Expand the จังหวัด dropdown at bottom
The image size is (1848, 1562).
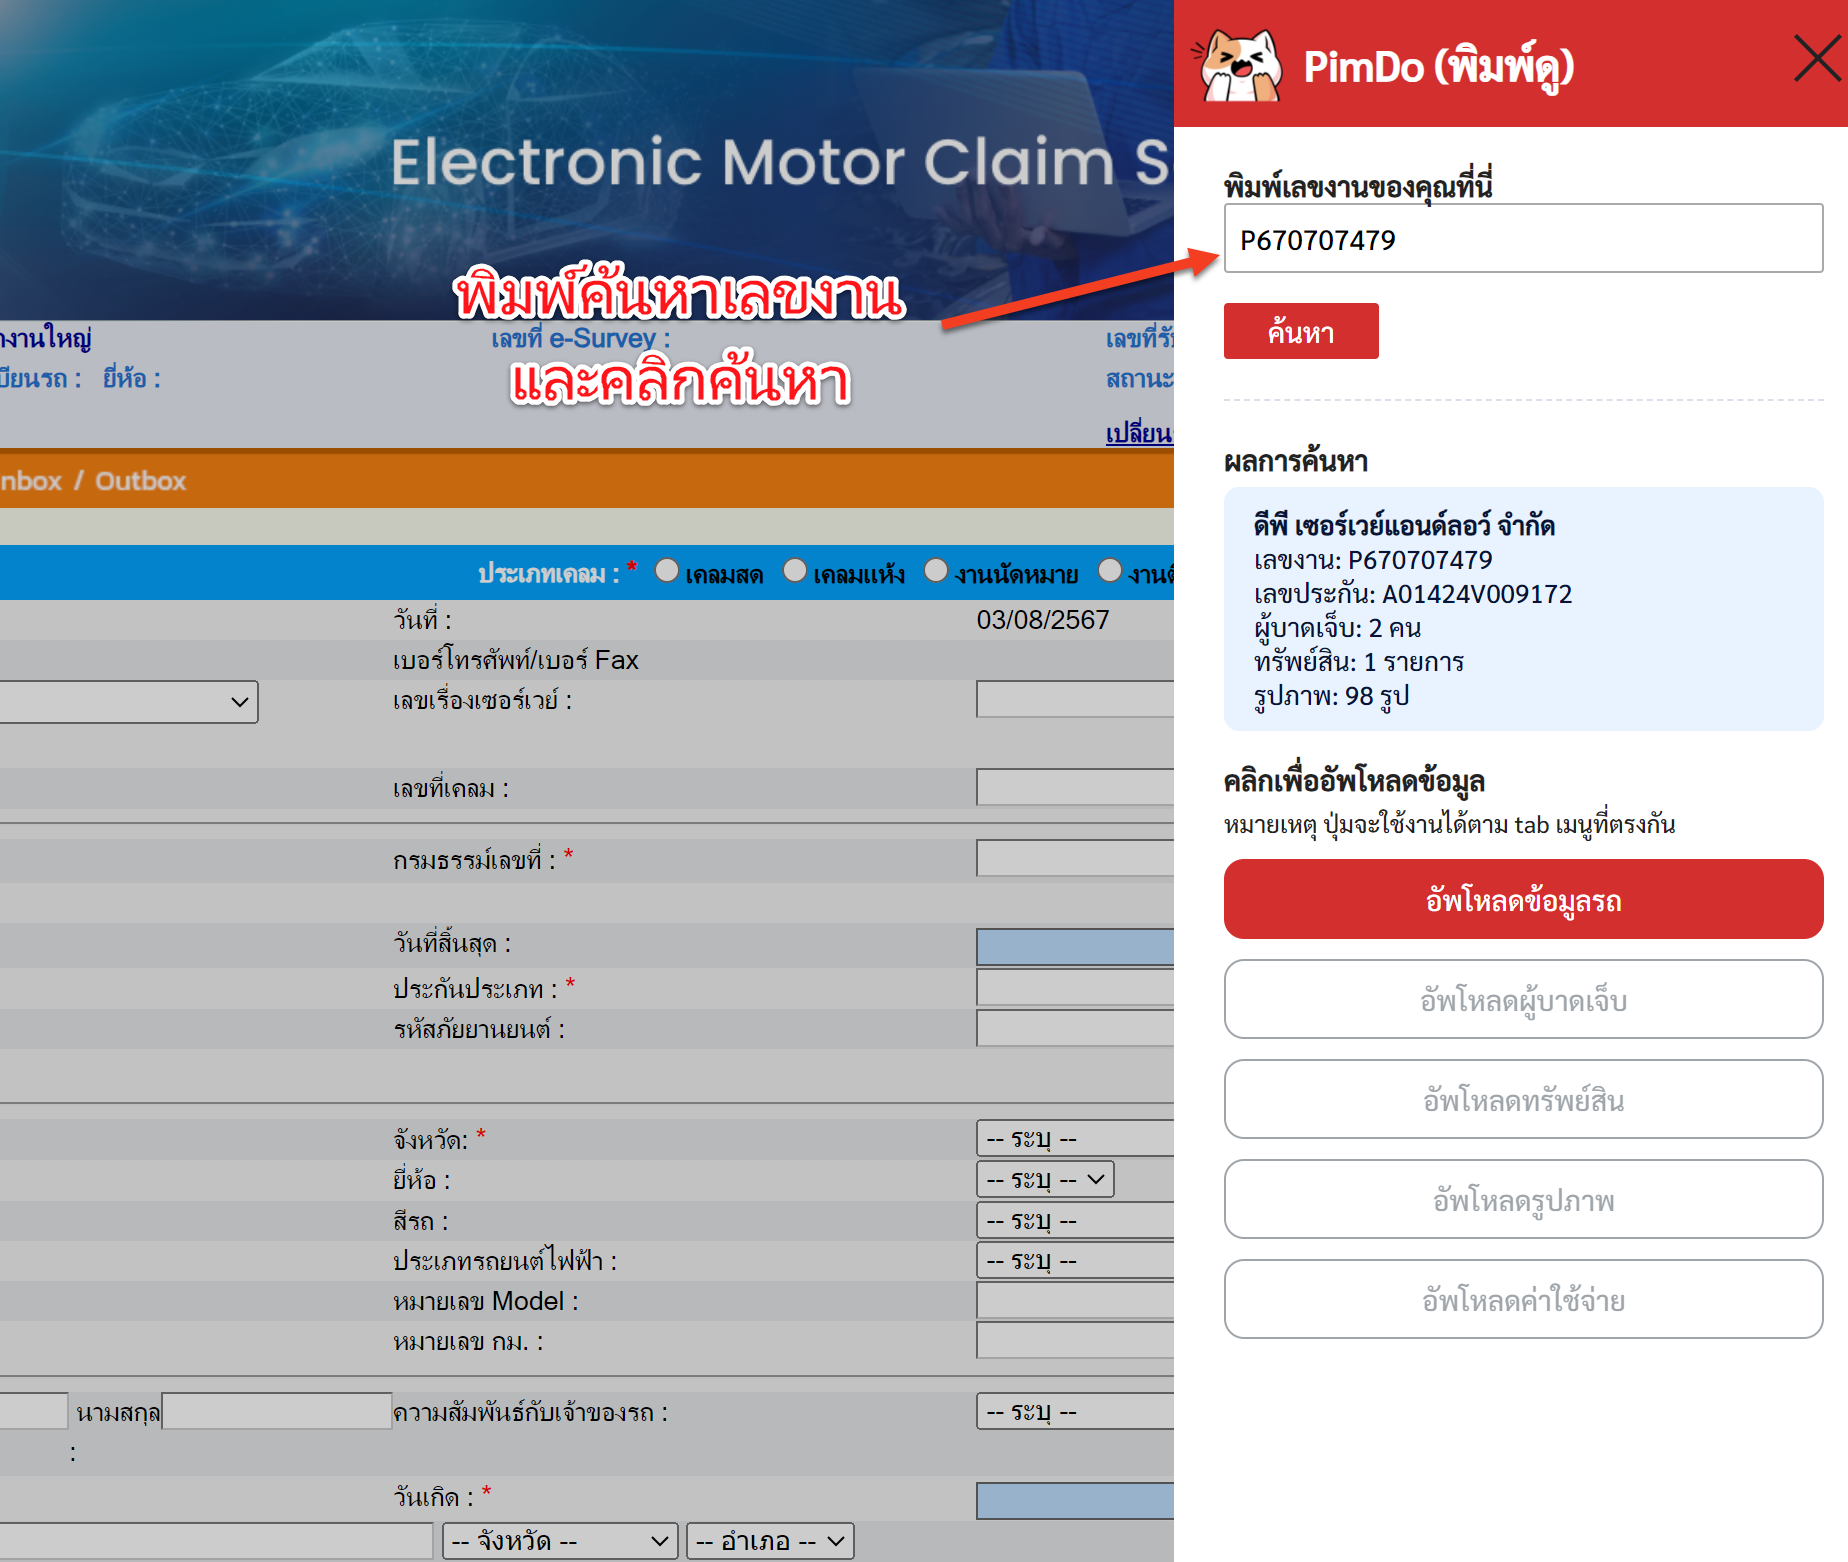(560, 1541)
